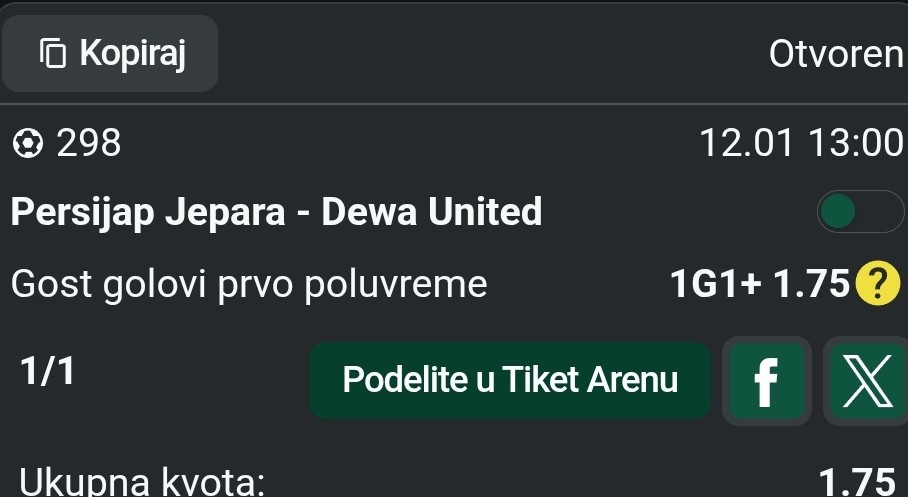Click the total odds value 1.75

(856, 484)
